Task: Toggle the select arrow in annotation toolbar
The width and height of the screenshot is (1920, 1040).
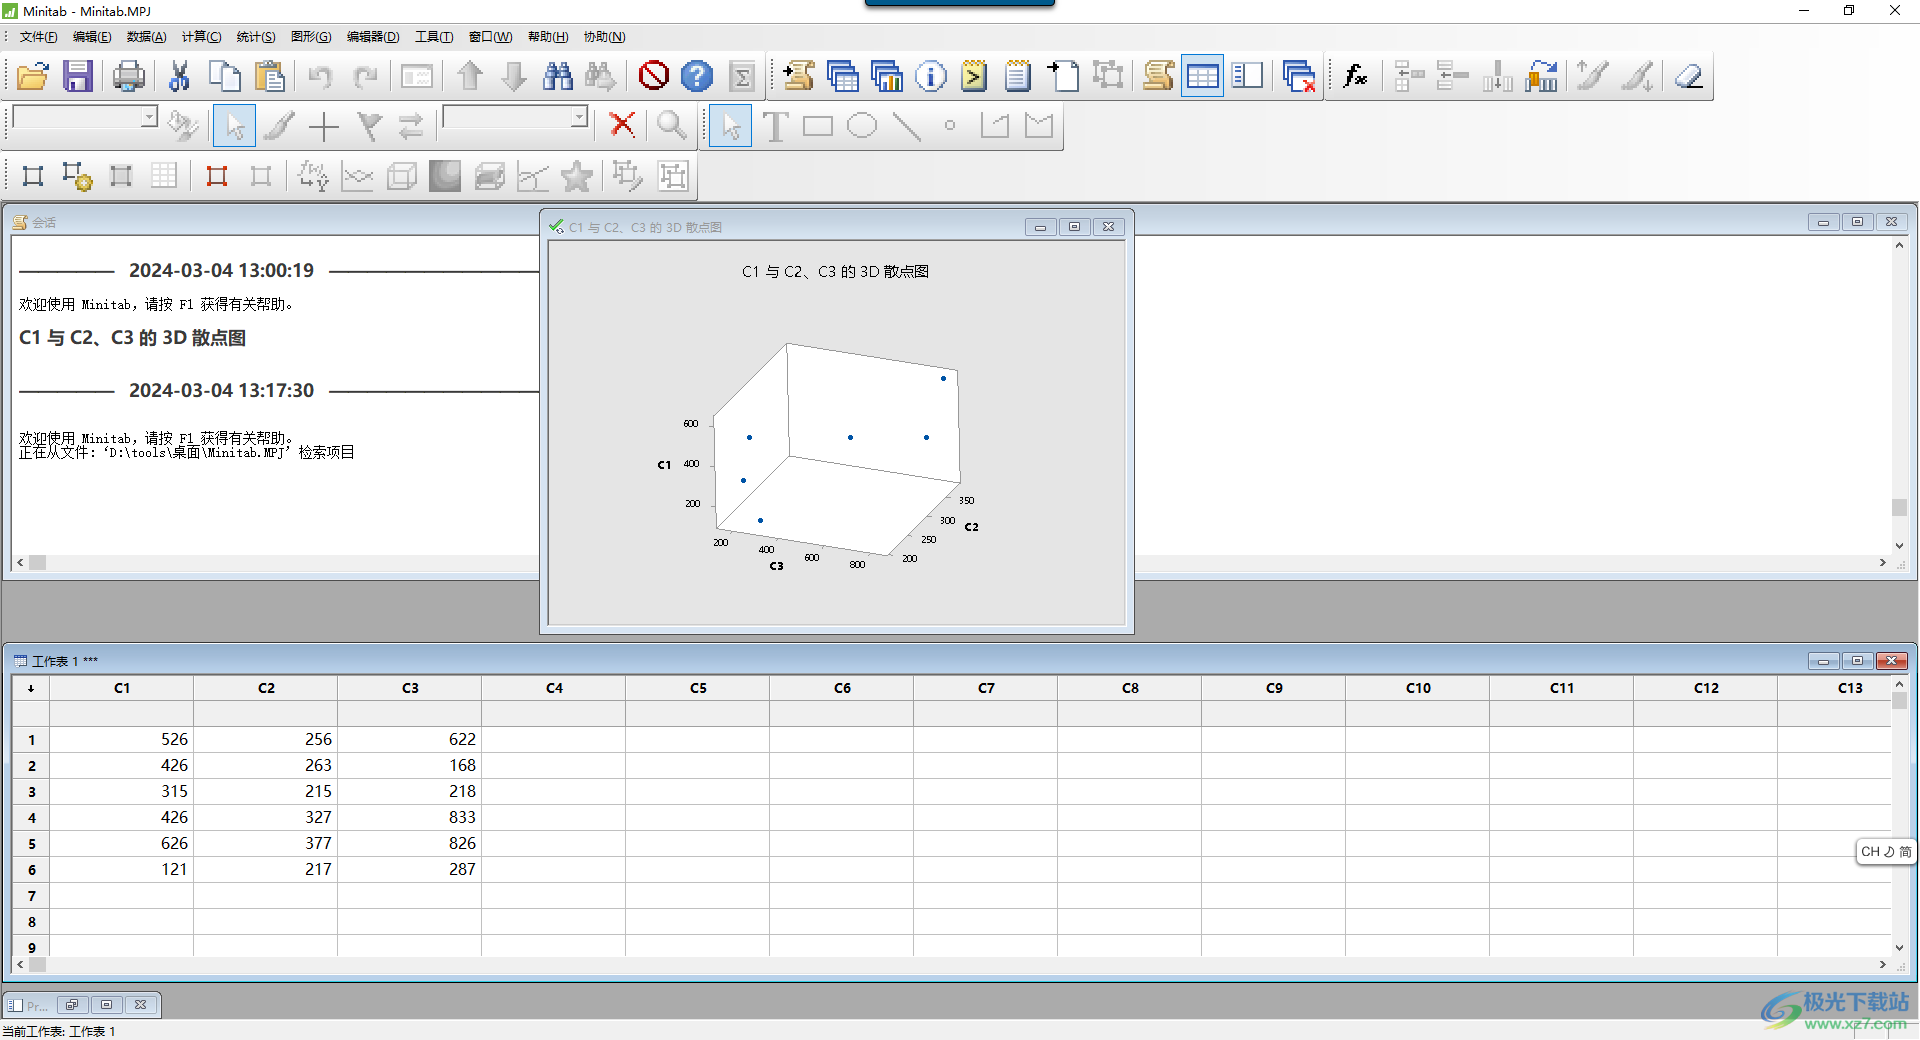Action: (x=730, y=126)
